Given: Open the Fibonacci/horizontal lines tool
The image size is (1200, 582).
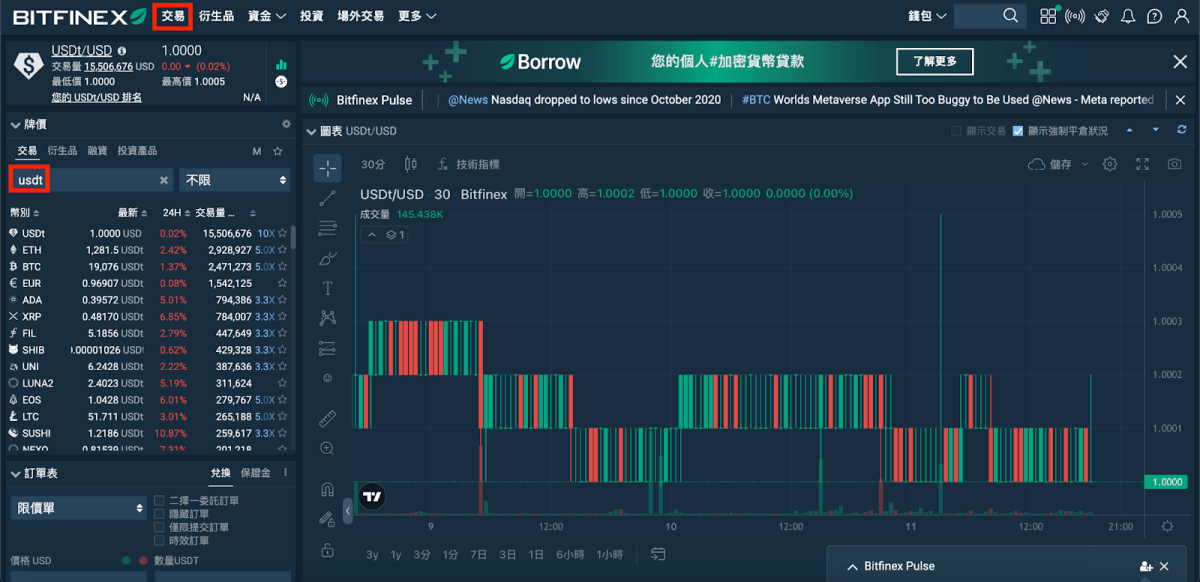Looking at the screenshot, I should coord(327,228).
